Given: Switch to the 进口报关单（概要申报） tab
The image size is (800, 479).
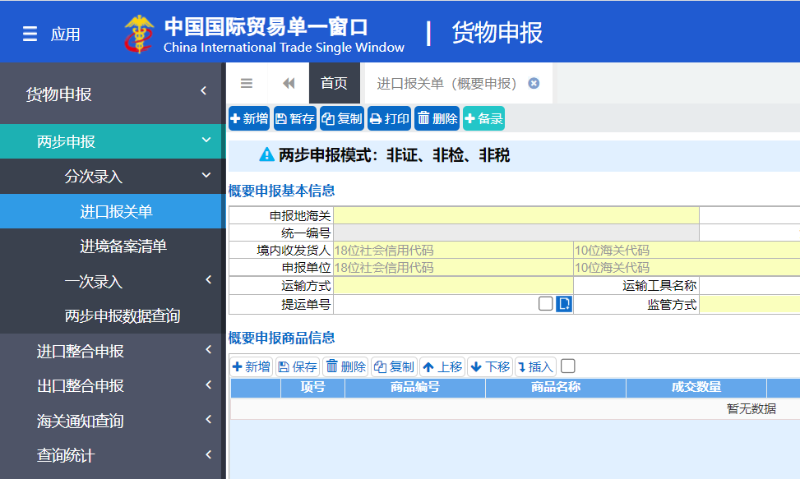Looking at the screenshot, I should tap(447, 83).
